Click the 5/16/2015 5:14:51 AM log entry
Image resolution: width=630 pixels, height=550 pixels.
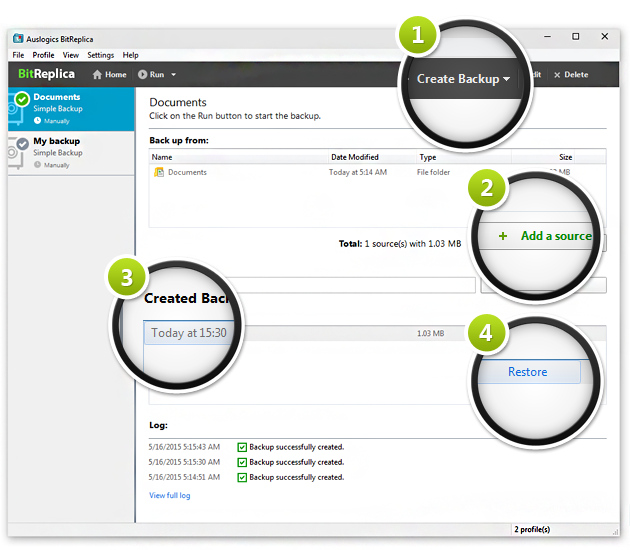coord(246,477)
